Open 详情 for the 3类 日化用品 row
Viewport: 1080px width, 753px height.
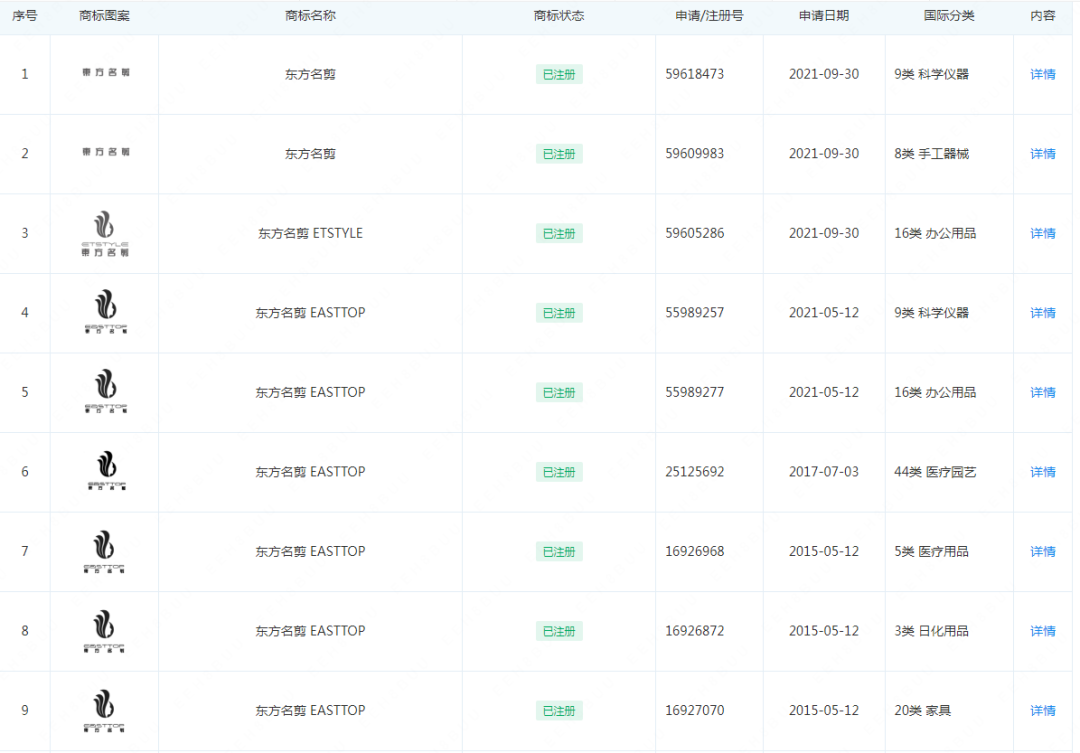[x=1042, y=631]
